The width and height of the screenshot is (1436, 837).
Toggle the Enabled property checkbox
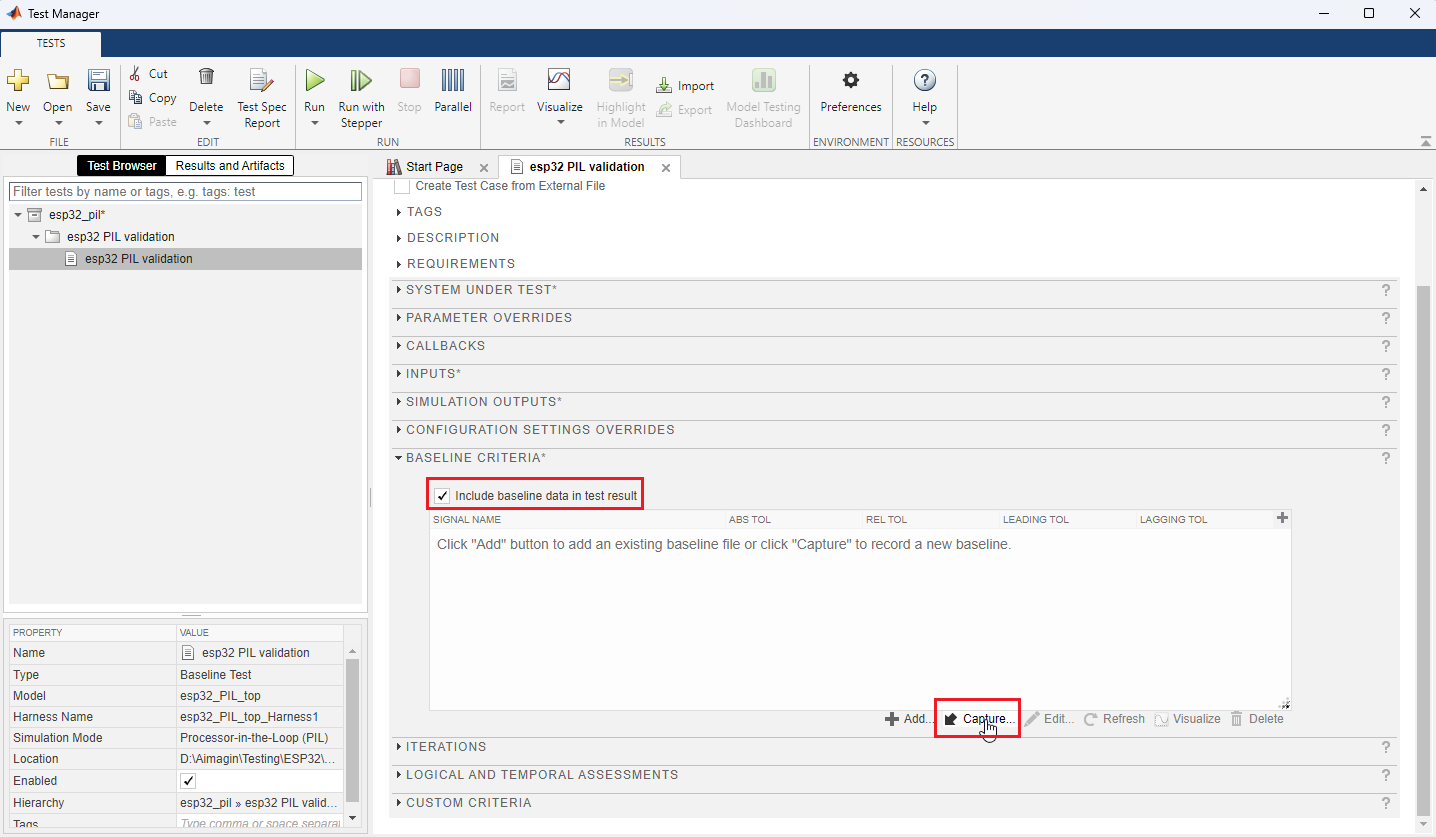pos(188,781)
